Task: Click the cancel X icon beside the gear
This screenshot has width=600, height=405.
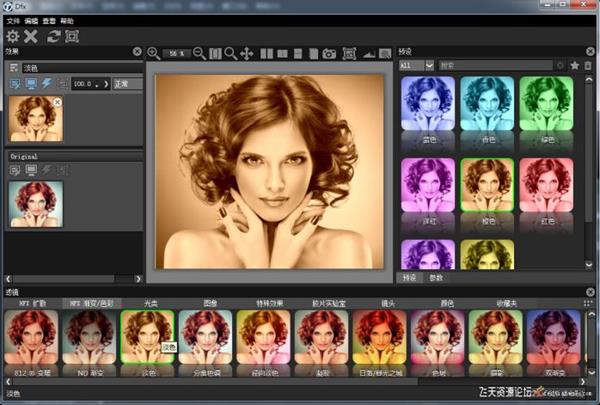Action: coord(32,36)
